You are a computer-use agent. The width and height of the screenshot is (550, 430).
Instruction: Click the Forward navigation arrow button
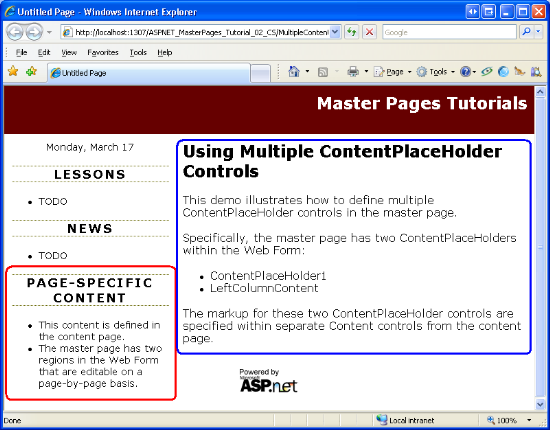point(34,32)
